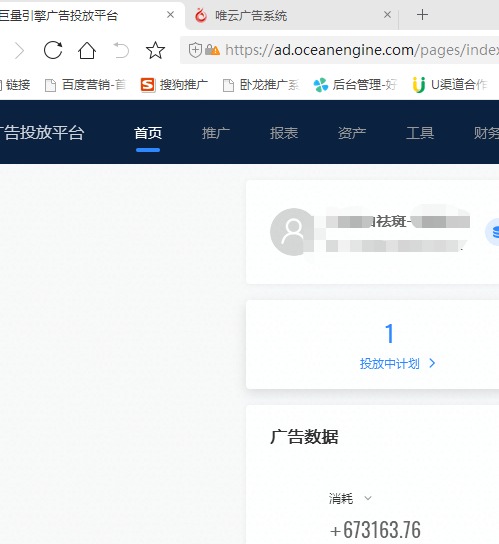Switch to the 唯云广告系统 tab
This screenshot has height=544, width=499.
[291, 16]
